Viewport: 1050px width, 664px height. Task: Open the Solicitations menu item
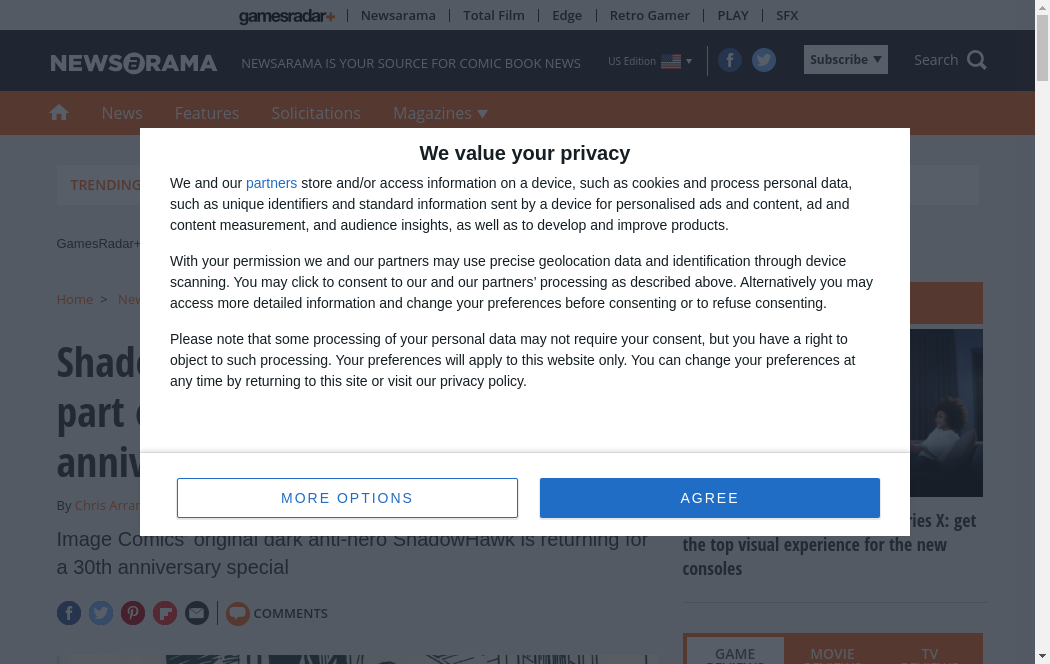(x=316, y=113)
